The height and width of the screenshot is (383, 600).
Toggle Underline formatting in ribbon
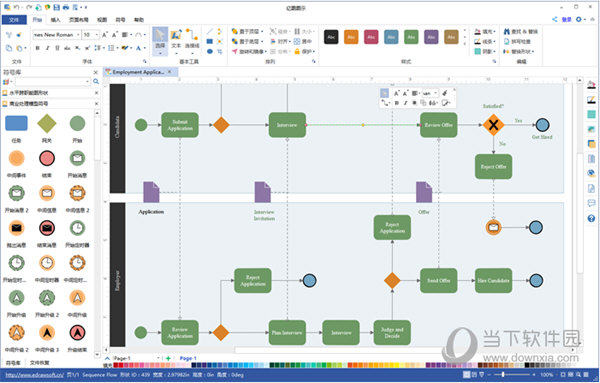click(x=57, y=48)
